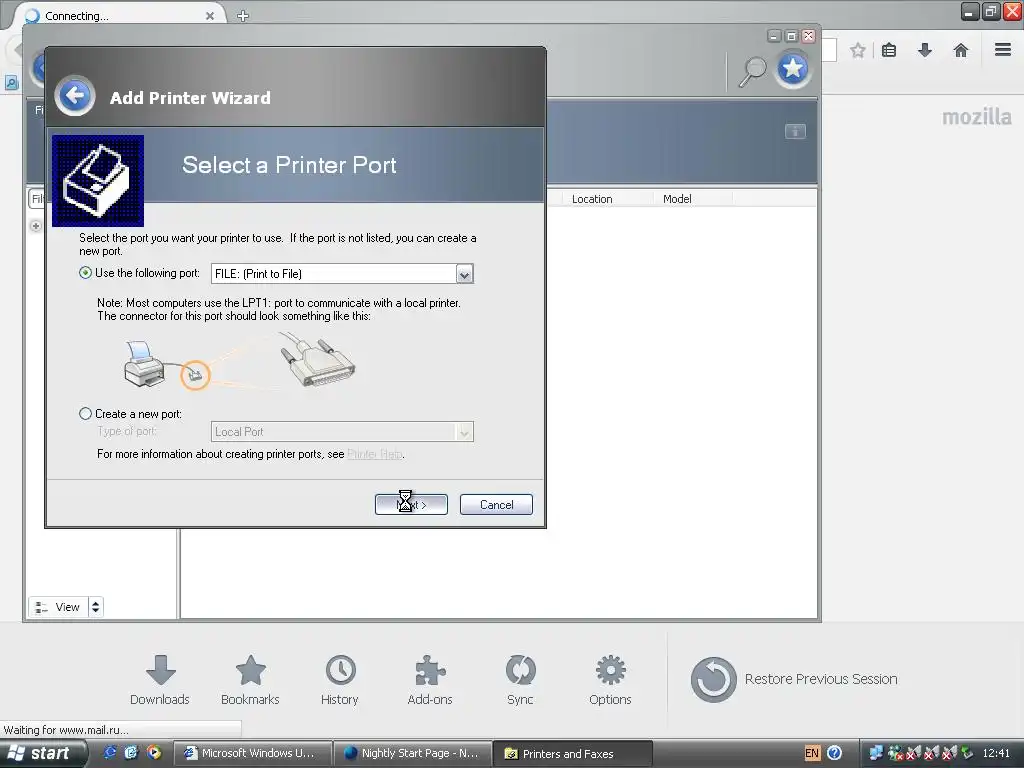Click the Restore Previous Session button

click(x=794, y=679)
